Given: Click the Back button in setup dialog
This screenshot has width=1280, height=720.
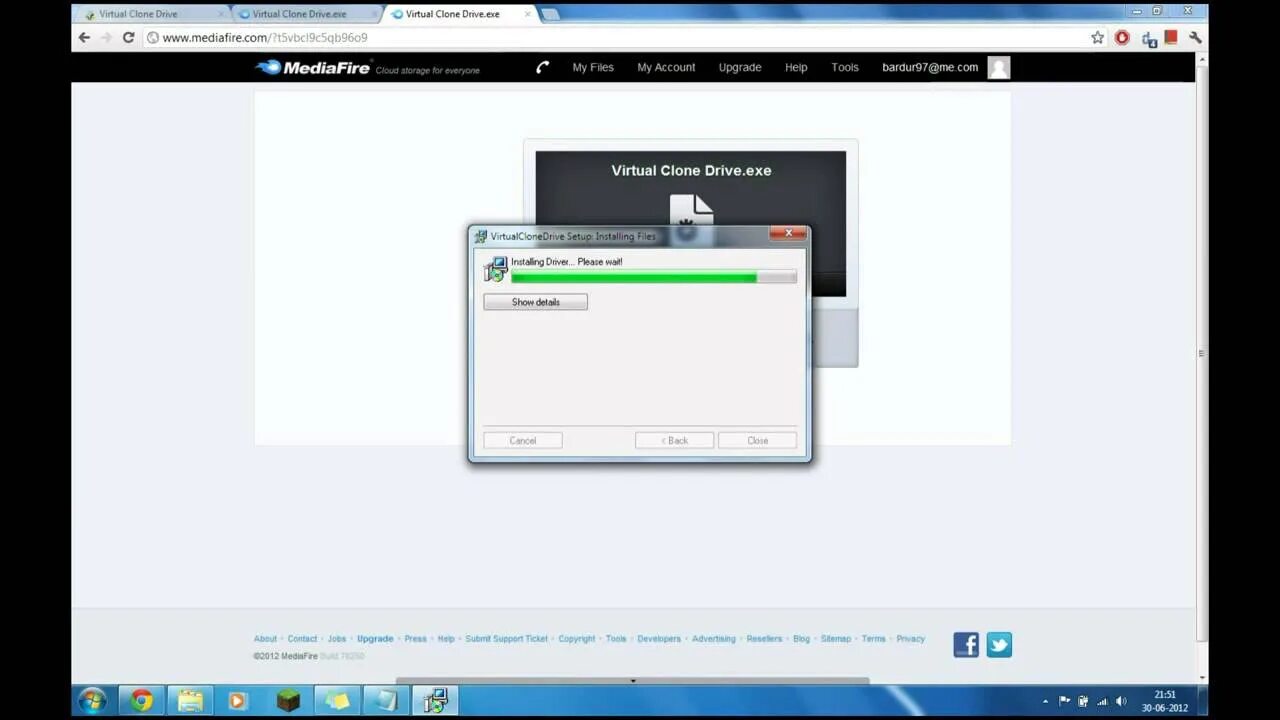Looking at the screenshot, I should pyautogui.click(x=674, y=440).
